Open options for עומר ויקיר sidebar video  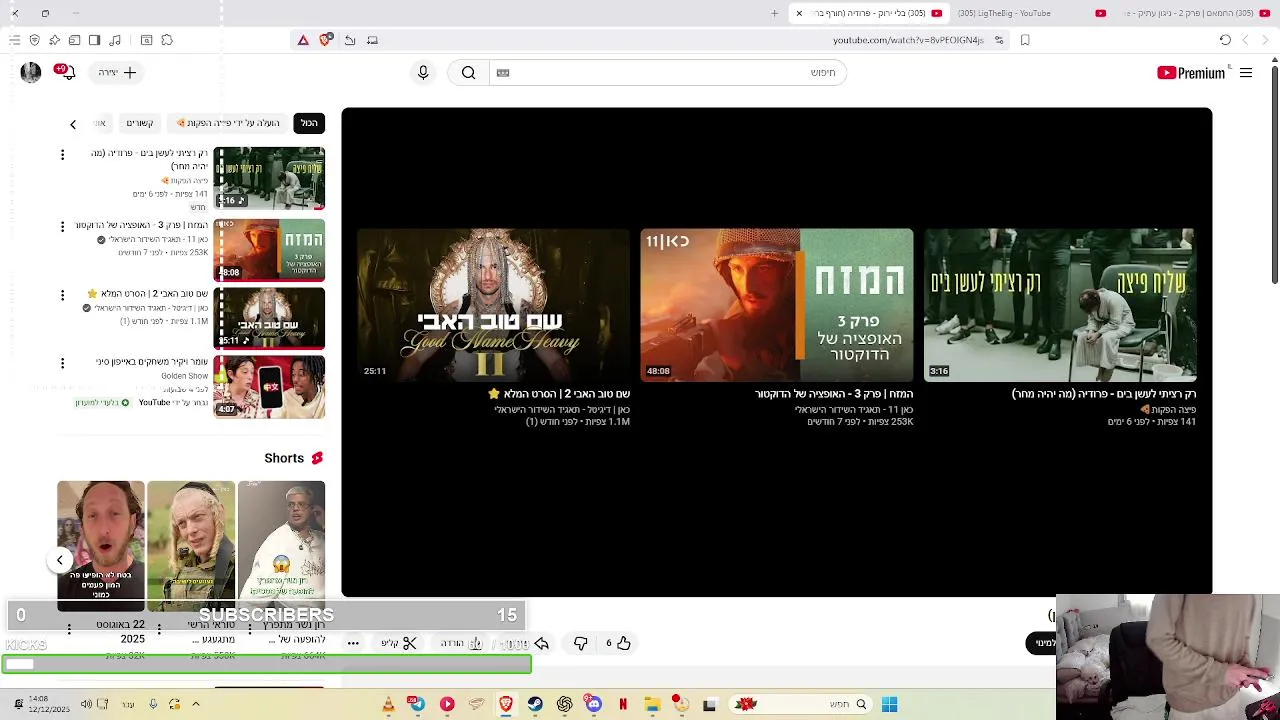click(62, 363)
